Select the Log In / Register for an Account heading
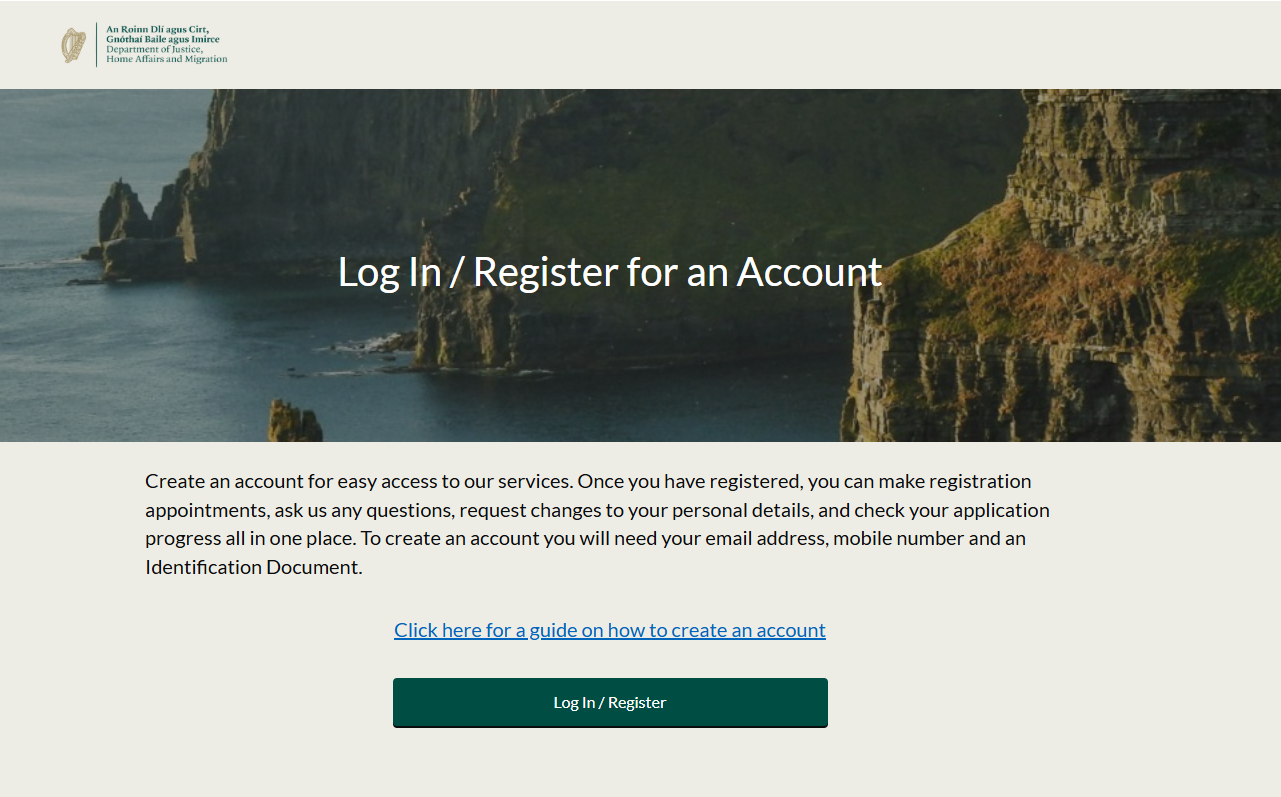 coord(610,272)
